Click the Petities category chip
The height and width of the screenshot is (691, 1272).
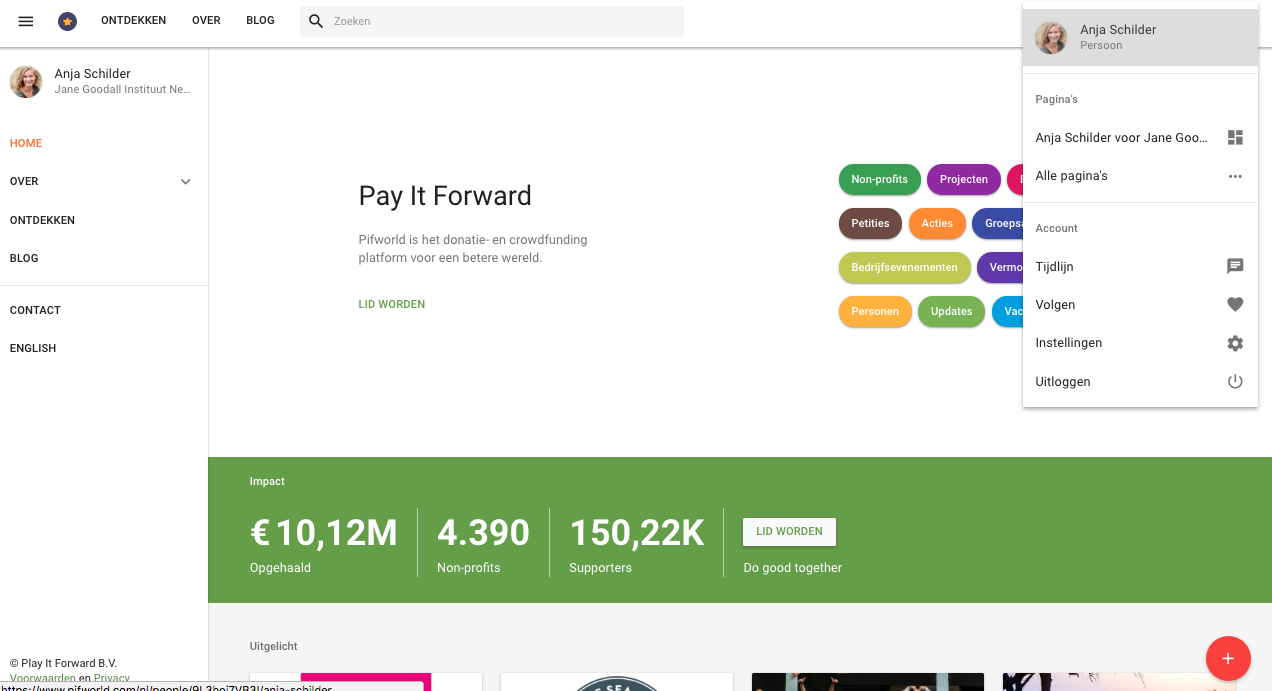pyautogui.click(x=870, y=224)
